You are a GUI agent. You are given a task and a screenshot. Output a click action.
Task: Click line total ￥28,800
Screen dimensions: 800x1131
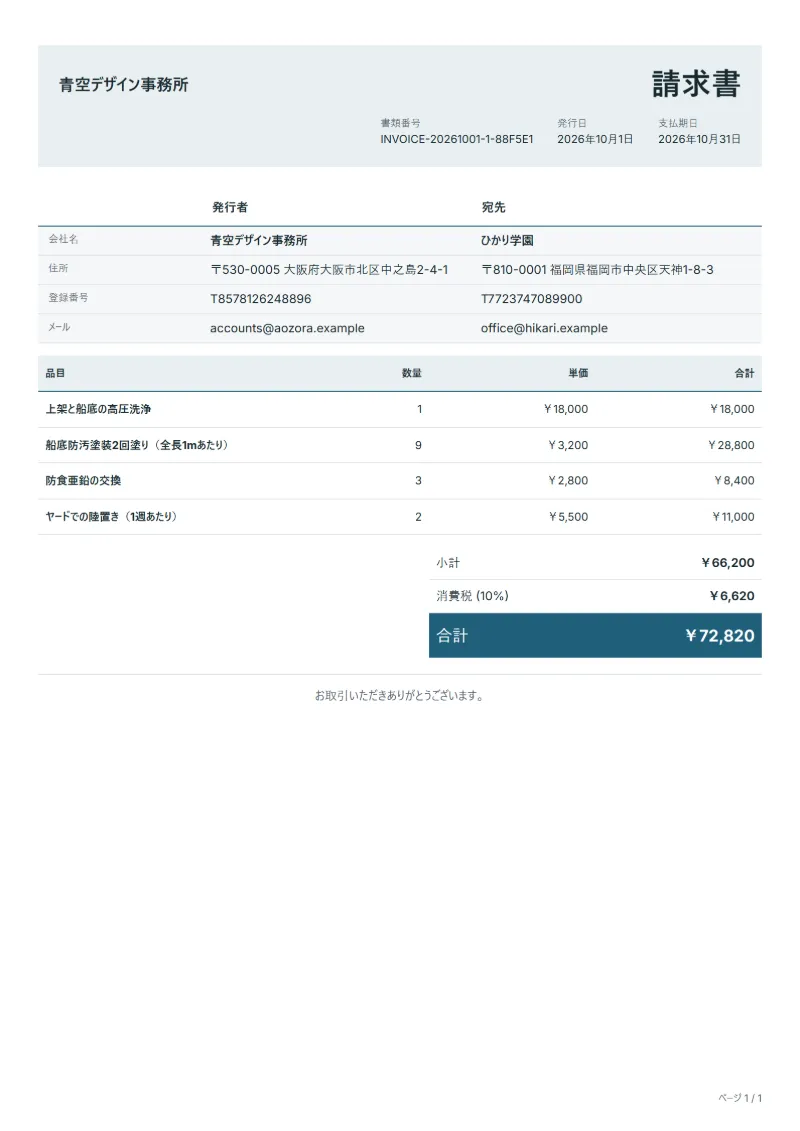tap(731, 445)
